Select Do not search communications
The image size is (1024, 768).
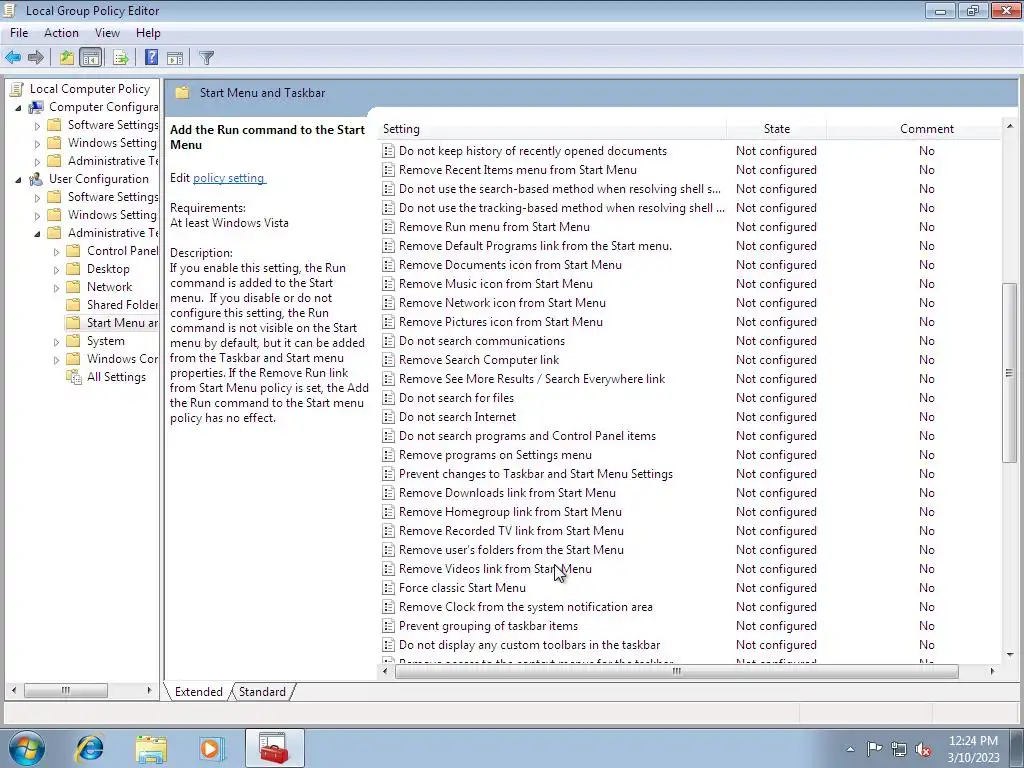point(482,341)
